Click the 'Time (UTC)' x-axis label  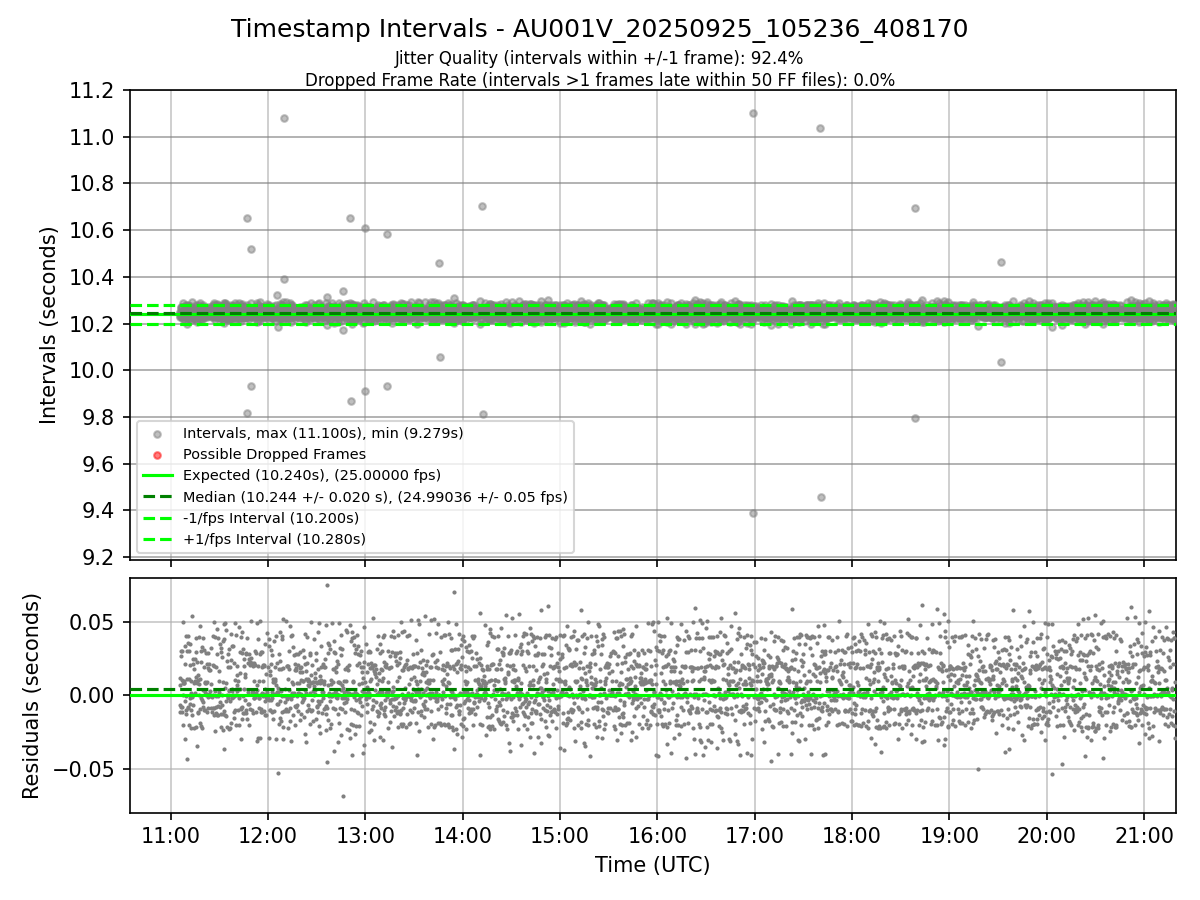(652, 865)
